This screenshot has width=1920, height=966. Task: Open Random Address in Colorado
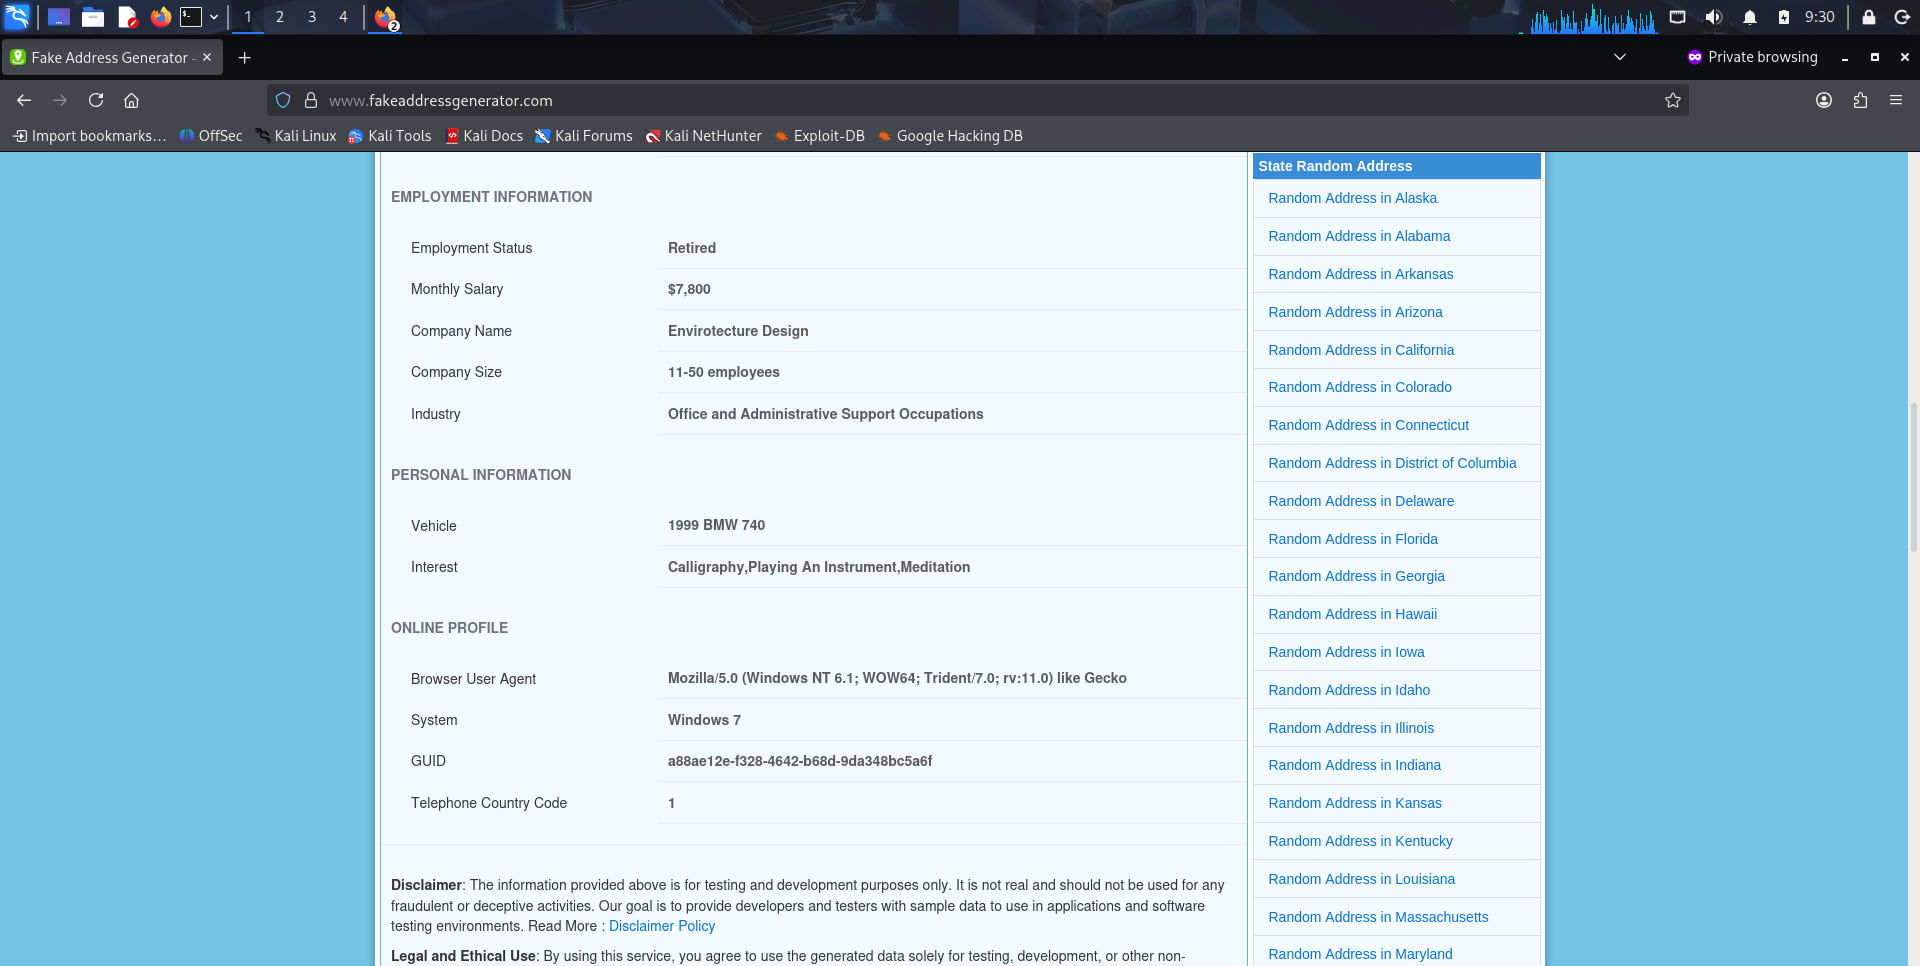1360,387
